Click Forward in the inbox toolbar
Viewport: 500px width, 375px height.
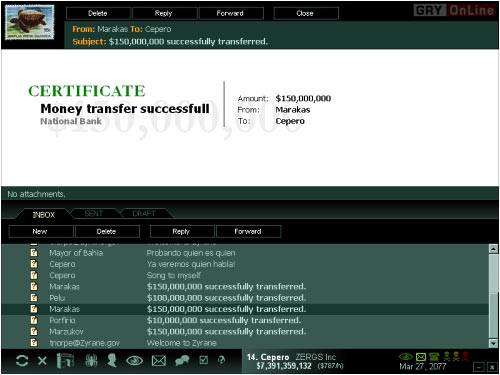[x=248, y=231]
